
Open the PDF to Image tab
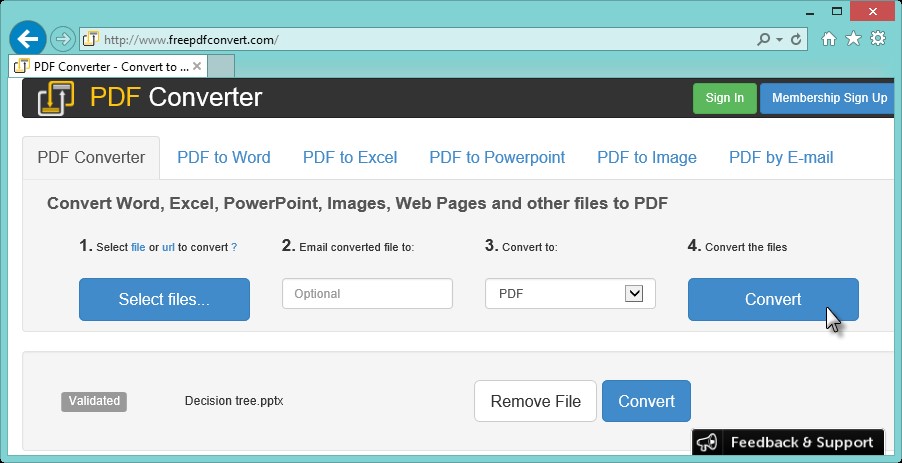(647, 158)
